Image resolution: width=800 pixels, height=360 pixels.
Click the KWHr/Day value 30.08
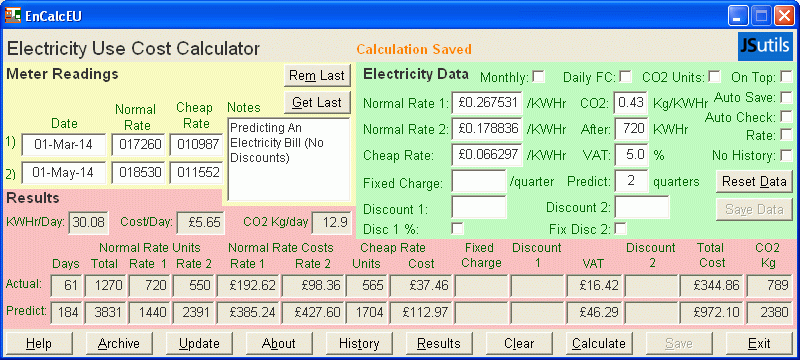click(88, 222)
